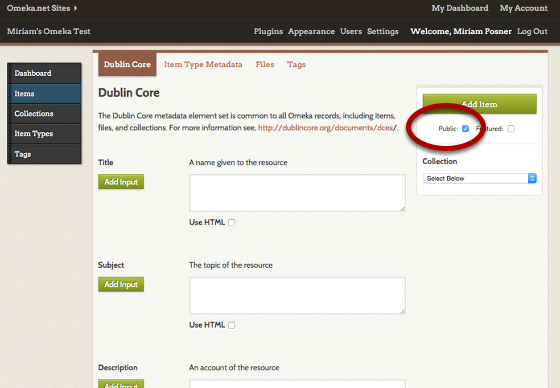This screenshot has height=388, width=560.
Task: Open My Dashboard link
Action: [x=460, y=8]
